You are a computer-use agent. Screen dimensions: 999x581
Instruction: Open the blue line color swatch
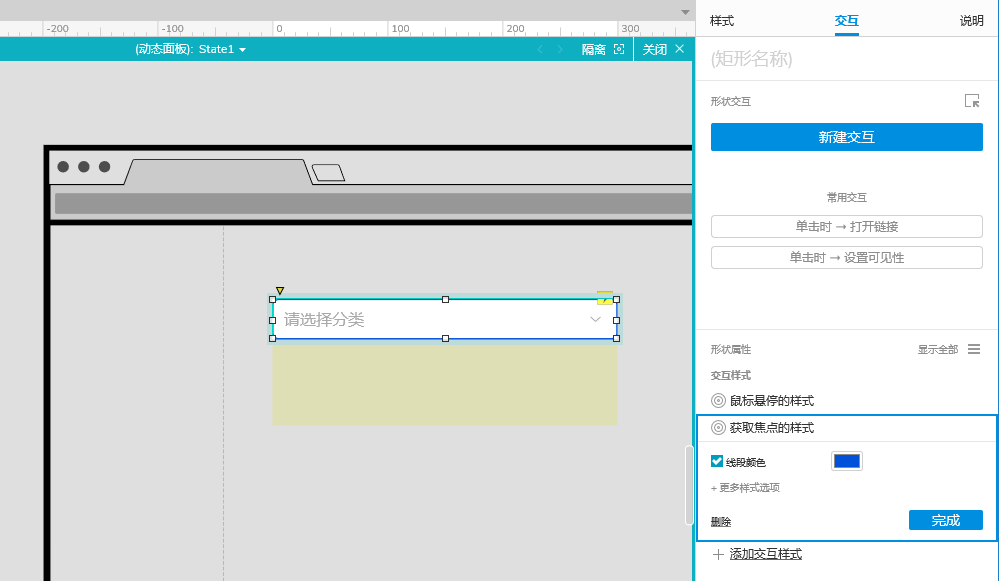coord(847,461)
